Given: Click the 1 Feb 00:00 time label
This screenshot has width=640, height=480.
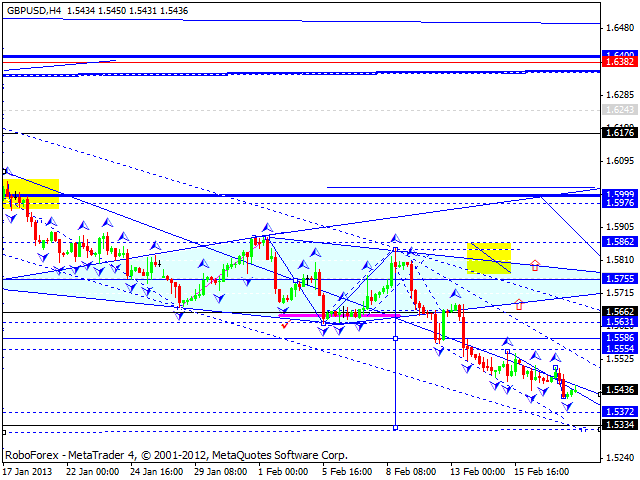Looking at the screenshot, I should [283, 472].
